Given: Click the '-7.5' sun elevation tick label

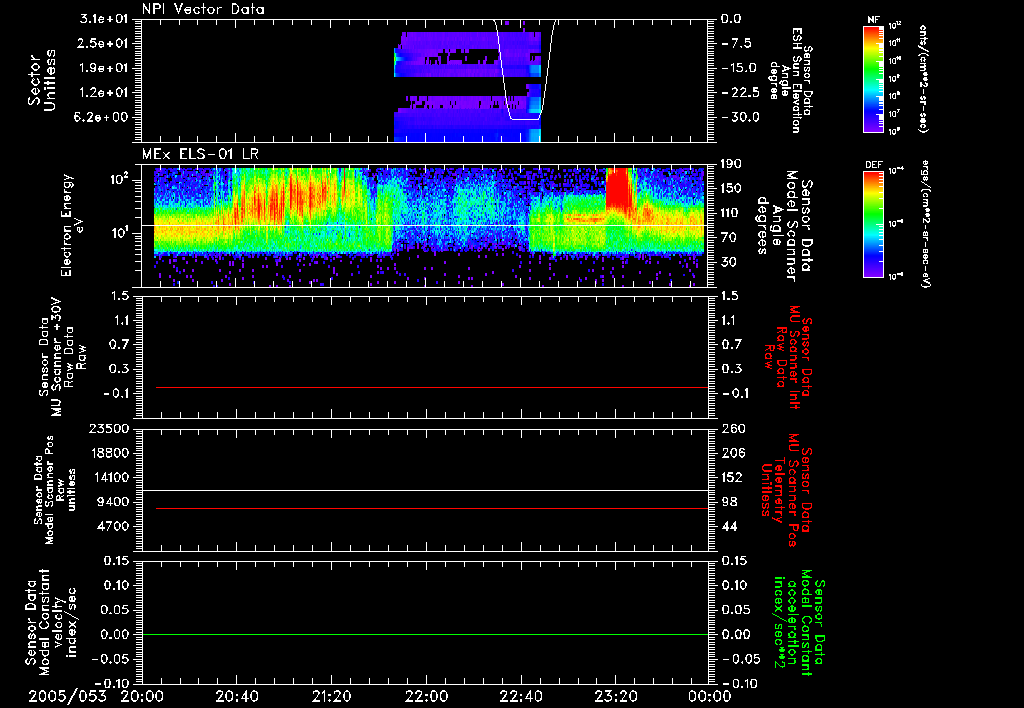Looking at the screenshot, I should [737, 43].
